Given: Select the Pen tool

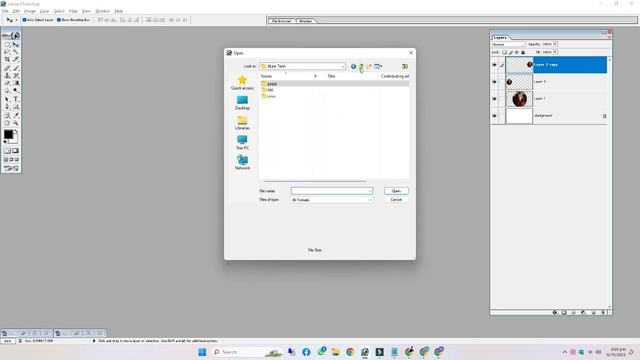Looking at the screenshot, I should pyautogui.click(x=7, y=107).
